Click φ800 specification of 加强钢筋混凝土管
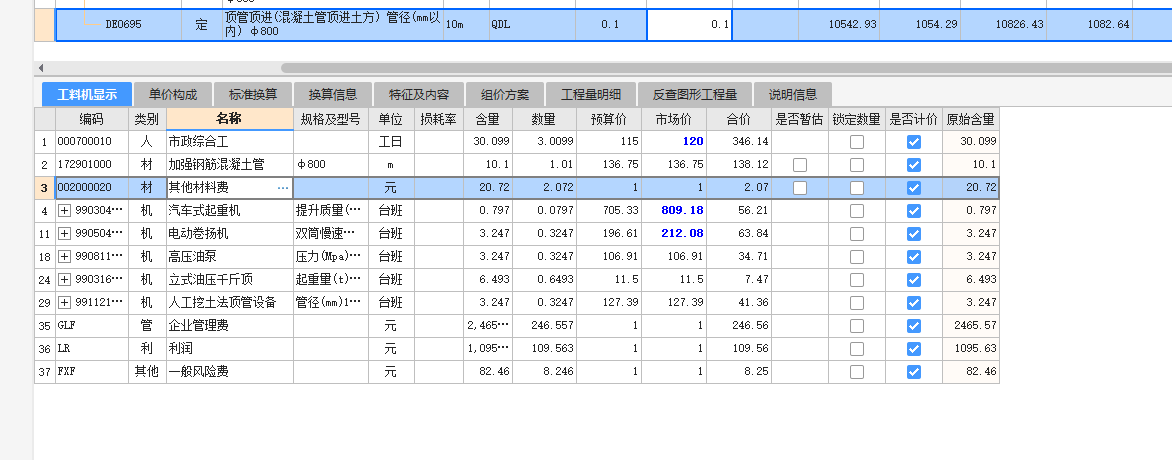 click(330, 165)
